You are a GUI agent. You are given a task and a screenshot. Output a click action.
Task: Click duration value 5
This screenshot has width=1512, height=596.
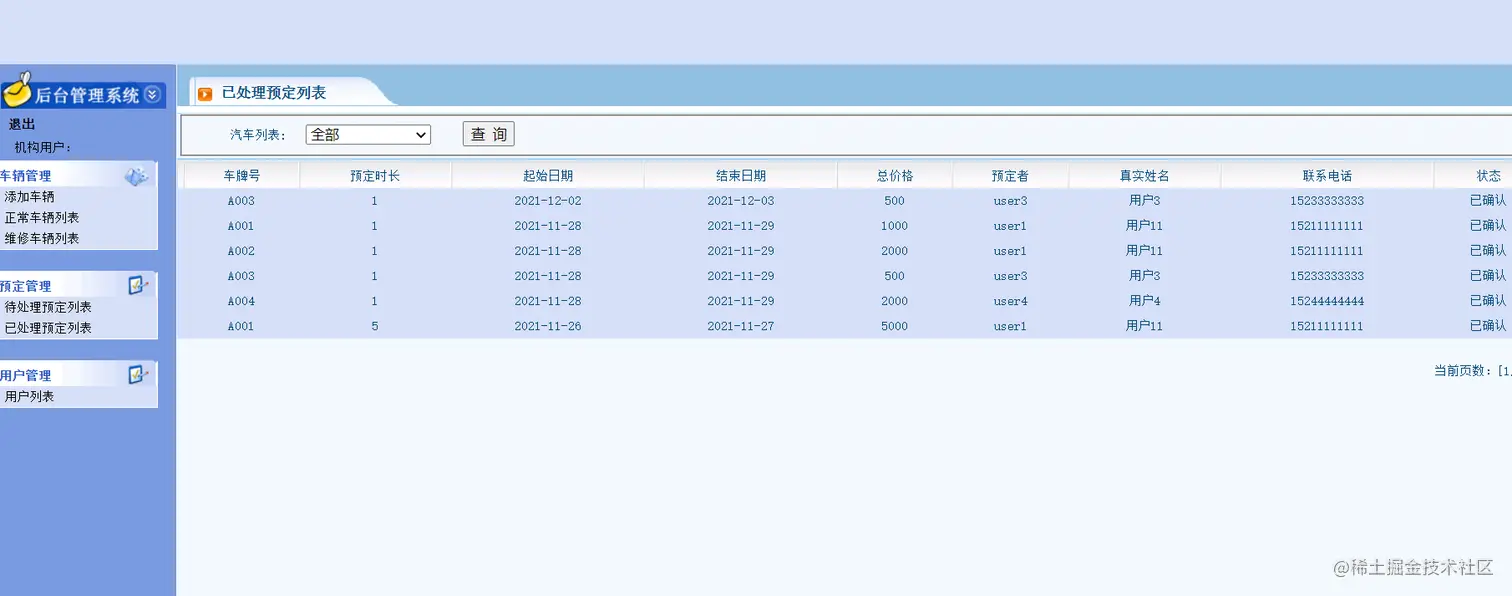(375, 326)
